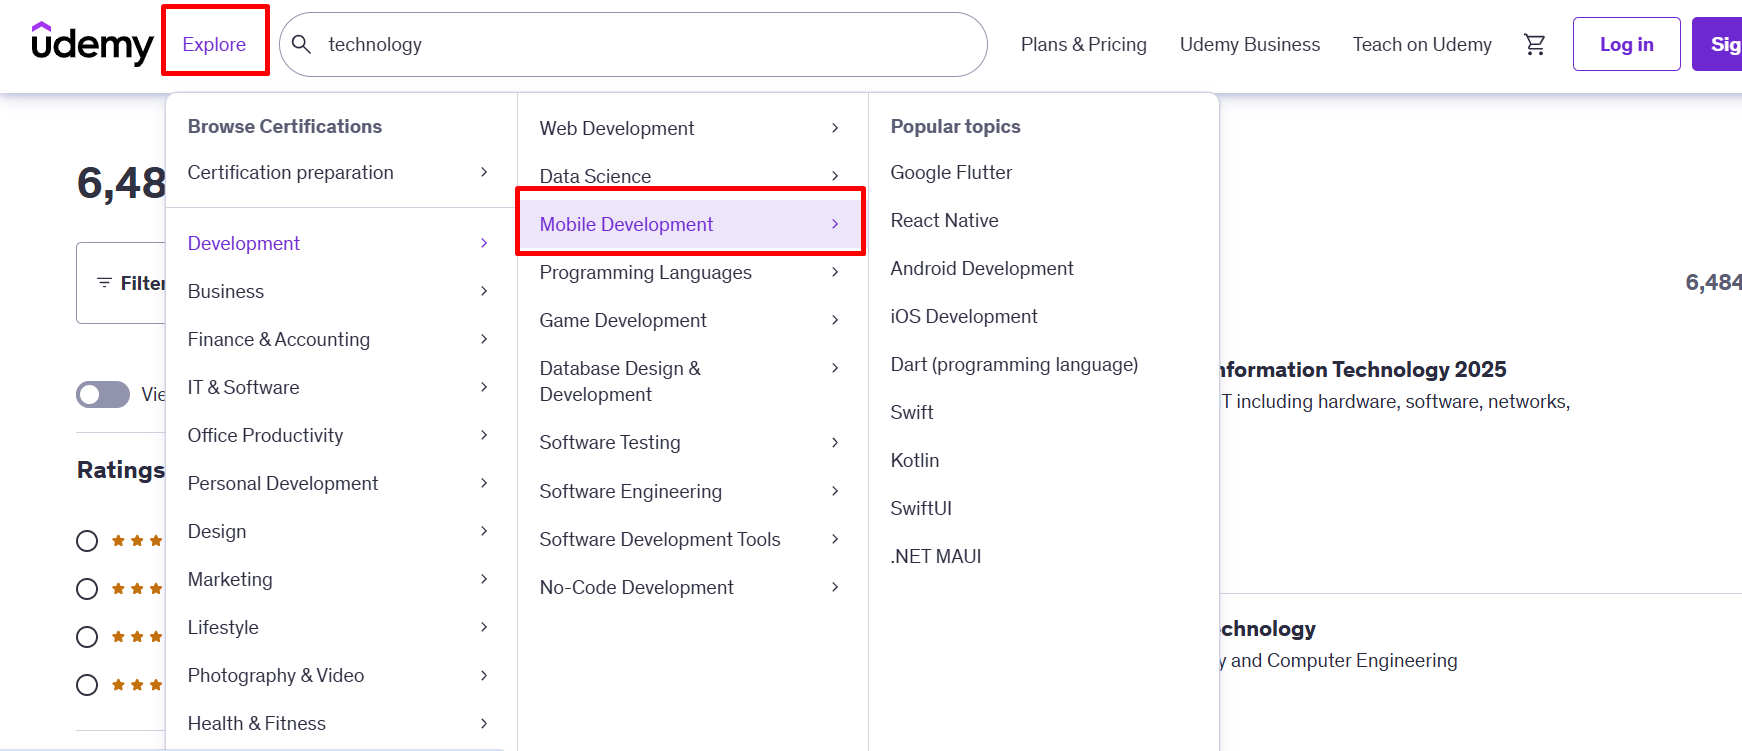The image size is (1742, 751).
Task: Select Personal Development category
Action: point(283,483)
